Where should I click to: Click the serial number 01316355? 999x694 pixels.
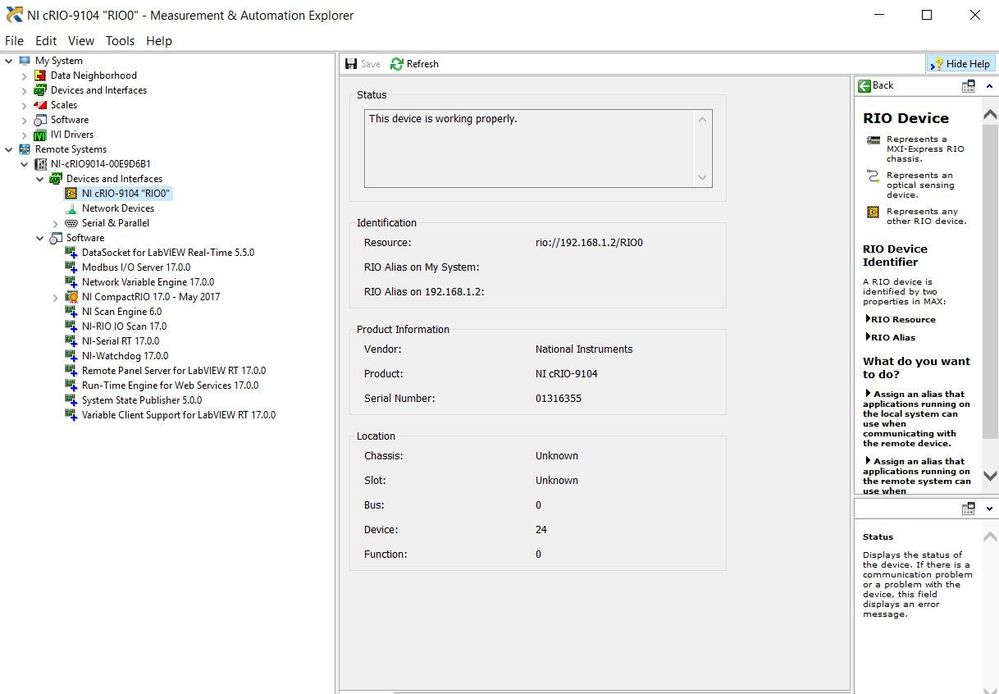(558, 399)
